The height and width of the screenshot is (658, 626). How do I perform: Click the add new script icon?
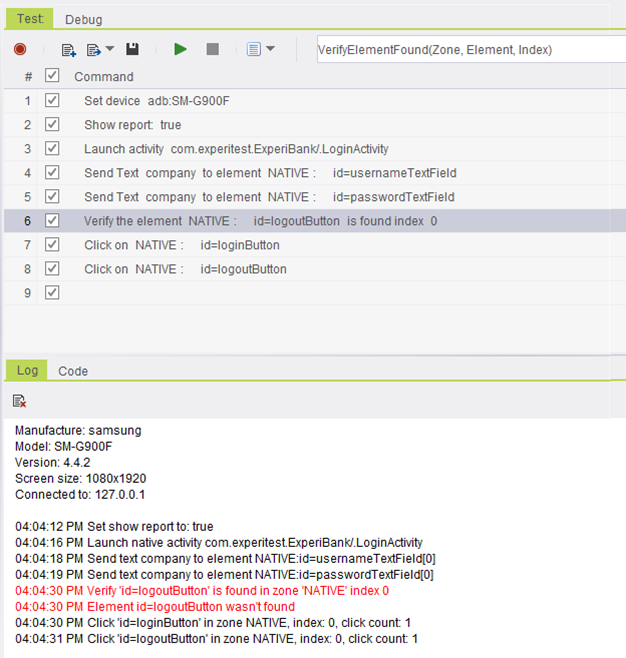pyautogui.click(x=68, y=49)
